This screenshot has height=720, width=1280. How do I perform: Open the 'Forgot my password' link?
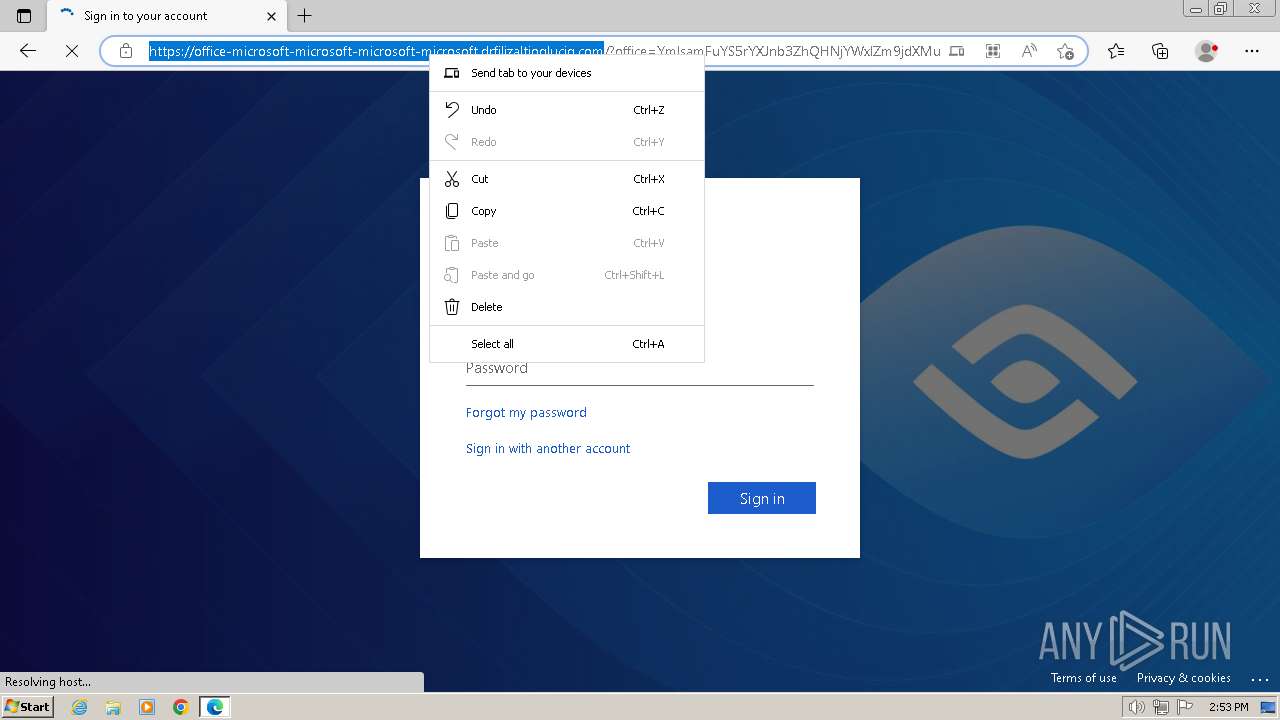526,412
